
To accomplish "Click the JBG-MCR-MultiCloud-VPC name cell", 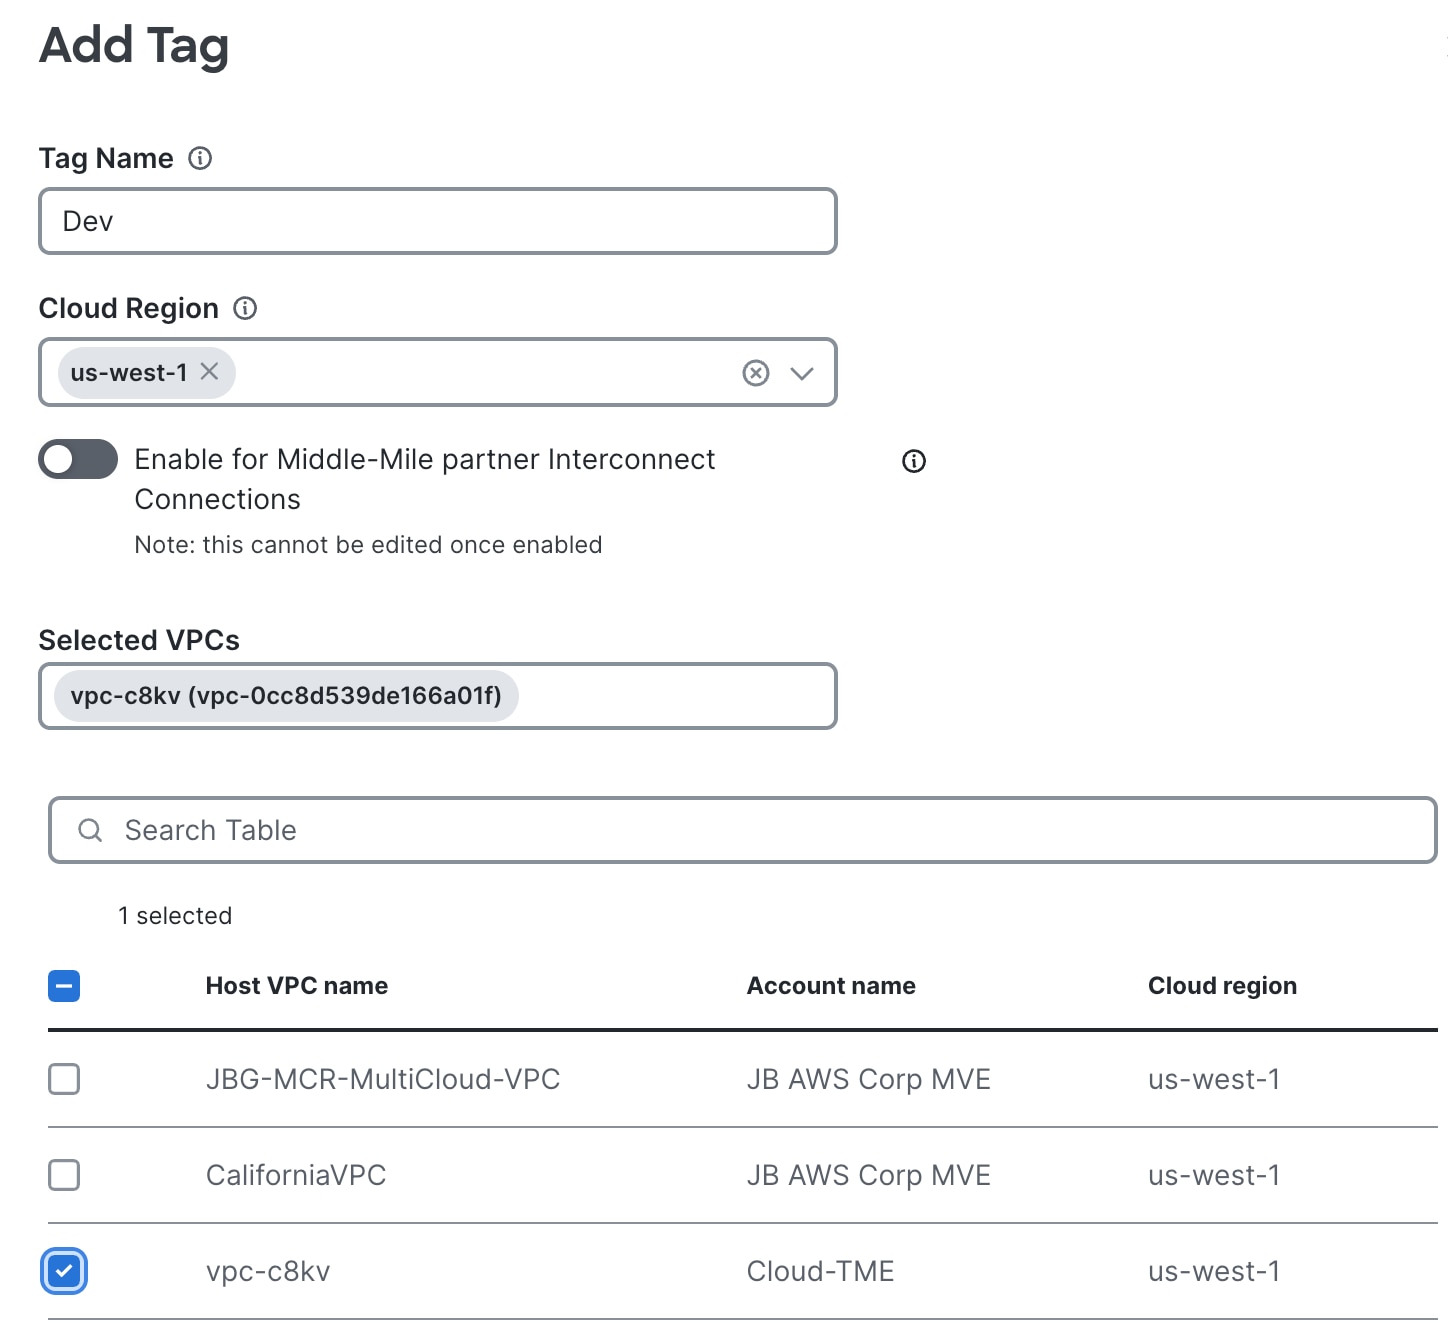I will (383, 1079).
